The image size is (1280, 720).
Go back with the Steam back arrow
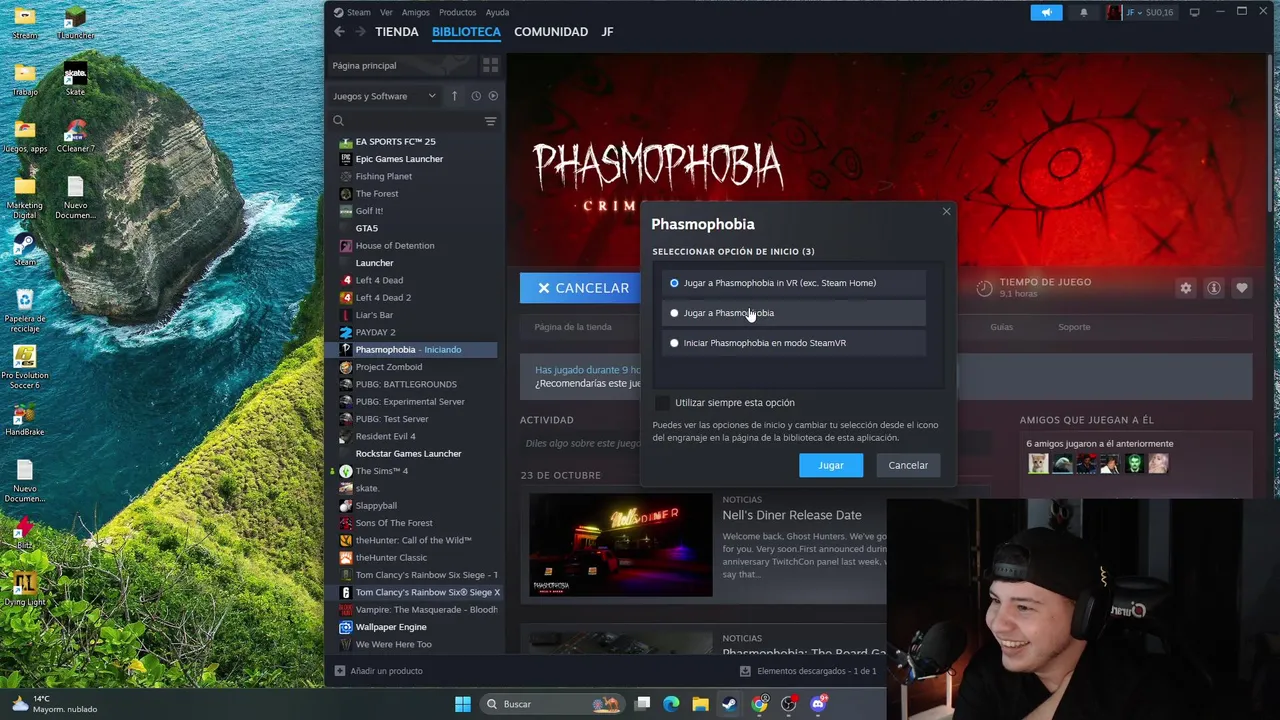tap(339, 32)
